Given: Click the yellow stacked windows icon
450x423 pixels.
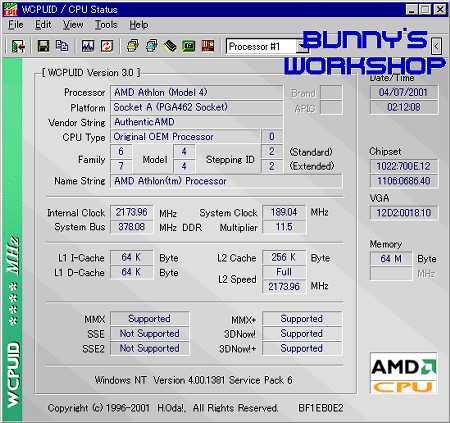Looking at the screenshot, I should click(133, 46).
